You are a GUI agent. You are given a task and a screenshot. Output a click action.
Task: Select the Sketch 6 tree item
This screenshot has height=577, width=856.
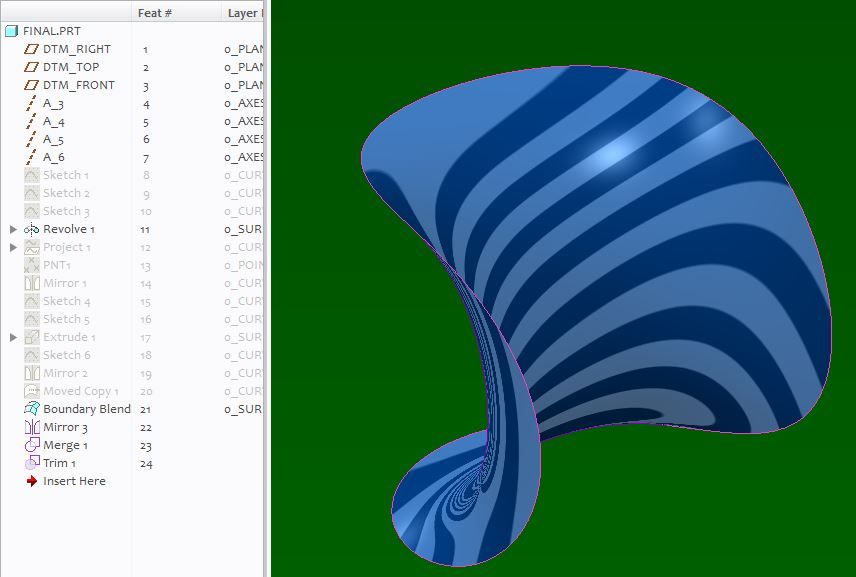click(67, 355)
